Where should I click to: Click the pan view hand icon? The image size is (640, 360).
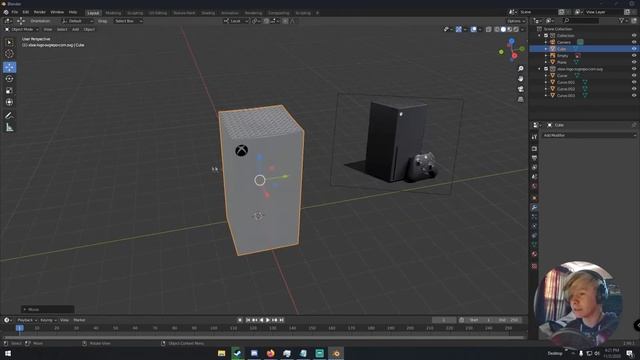[x=520, y=78]
